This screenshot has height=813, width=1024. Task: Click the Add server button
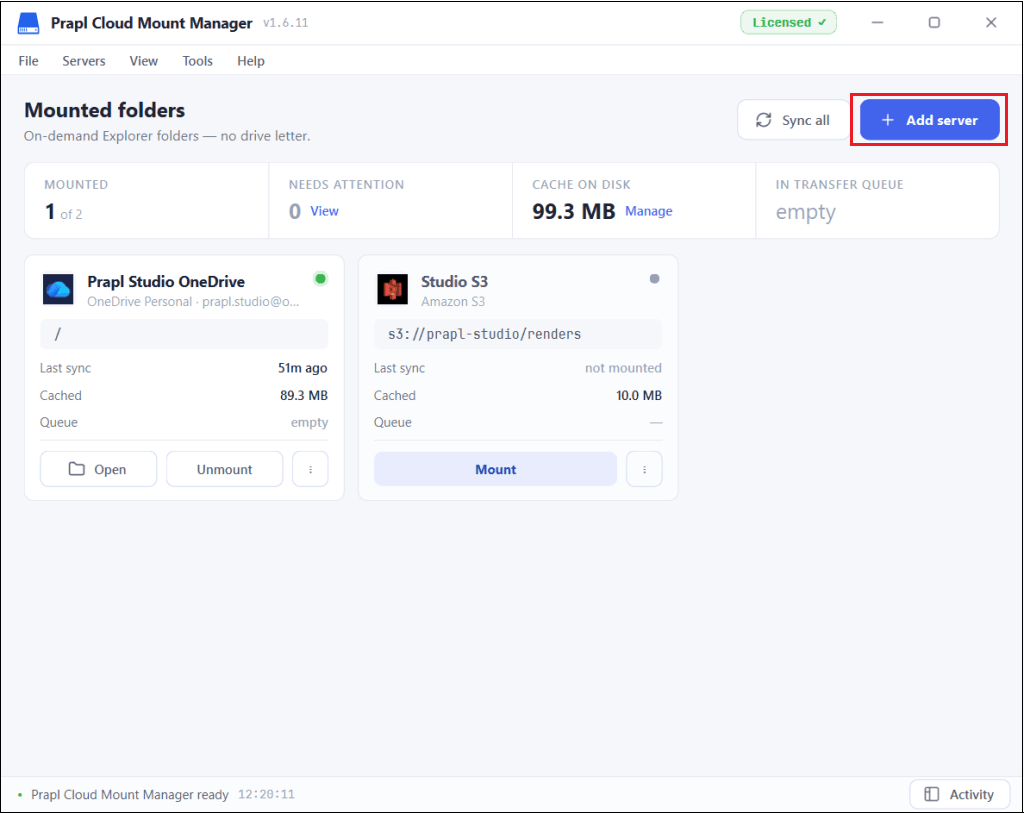pyautogui.click(x=929, y=120)
